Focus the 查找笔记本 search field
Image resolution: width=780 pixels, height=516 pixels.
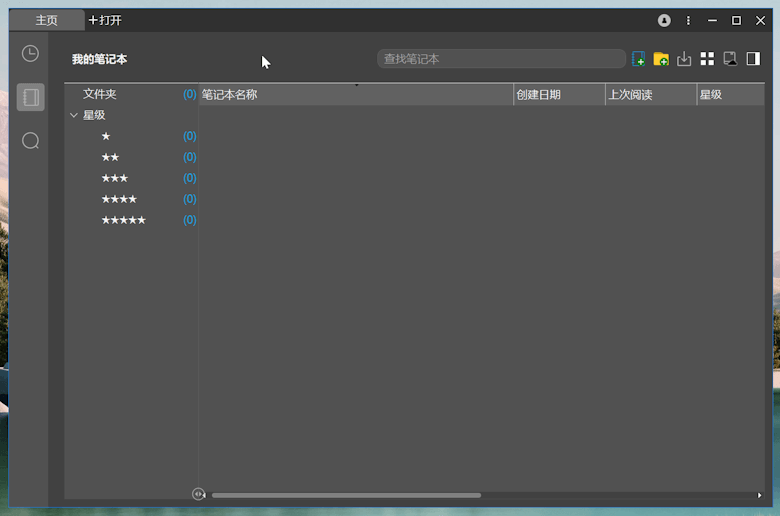(501, 59)
